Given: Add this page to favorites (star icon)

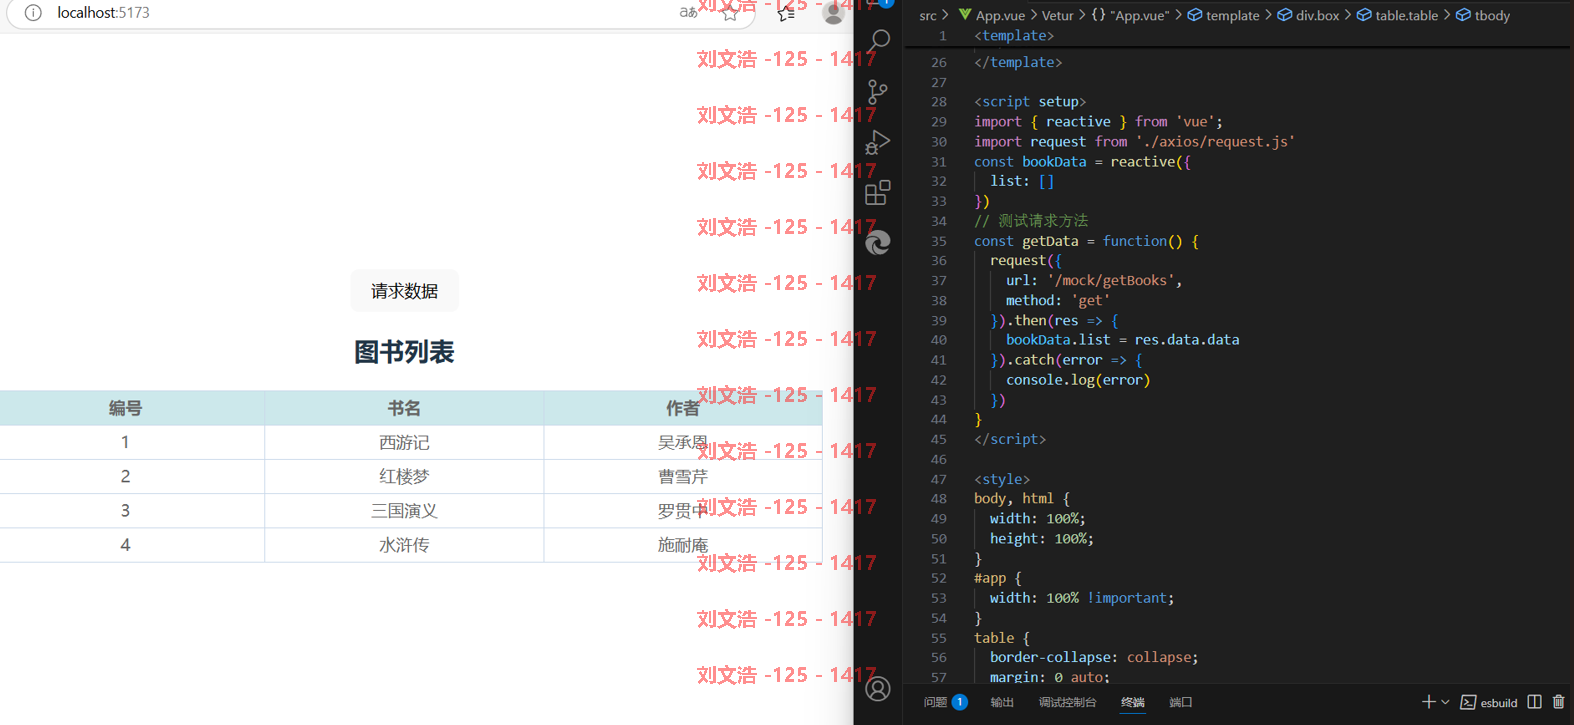Looking at the screenshot, I should [x=731, y=13].
